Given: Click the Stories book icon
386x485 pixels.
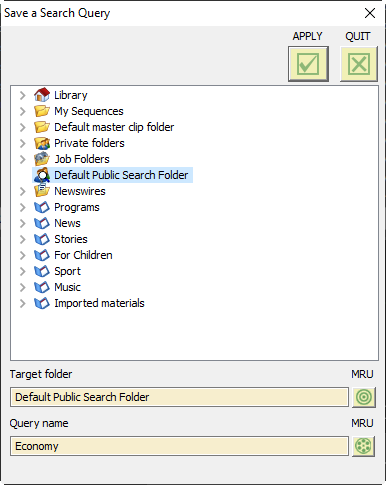Looking at the screenshot, I should 42,239.
